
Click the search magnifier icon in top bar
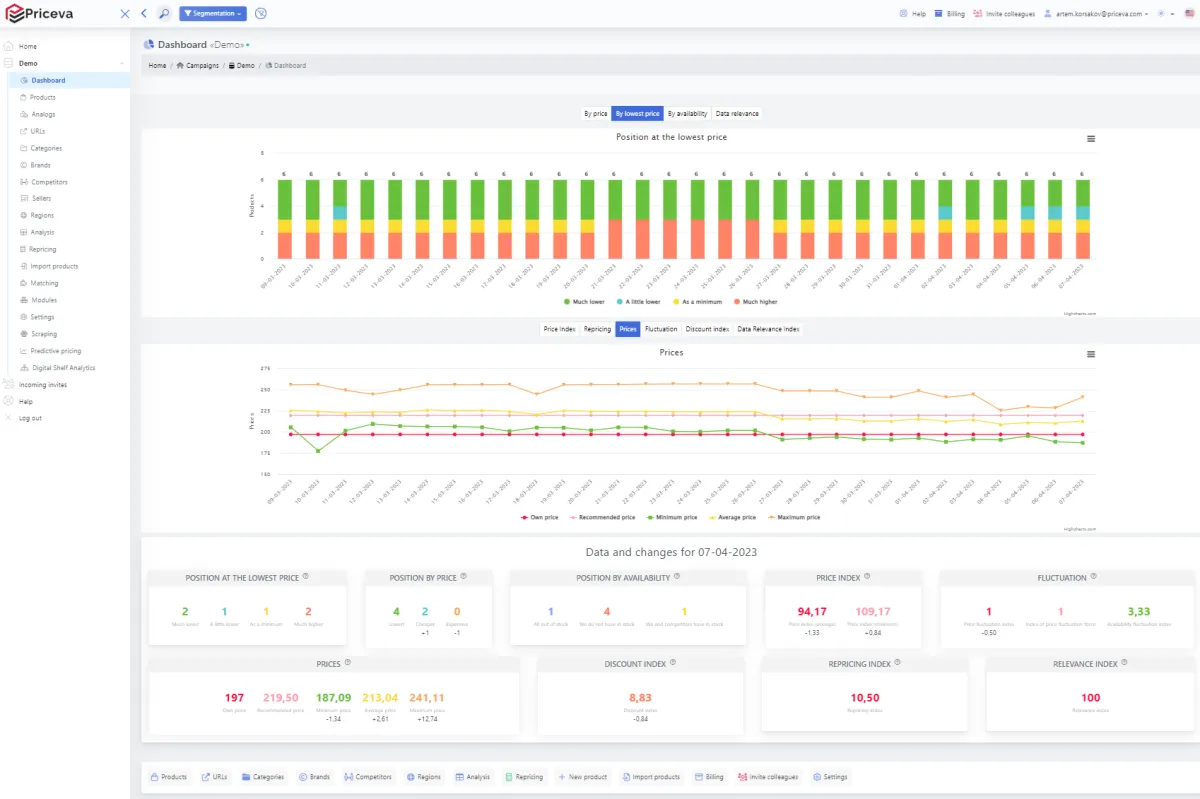click(x=164, y=14)
